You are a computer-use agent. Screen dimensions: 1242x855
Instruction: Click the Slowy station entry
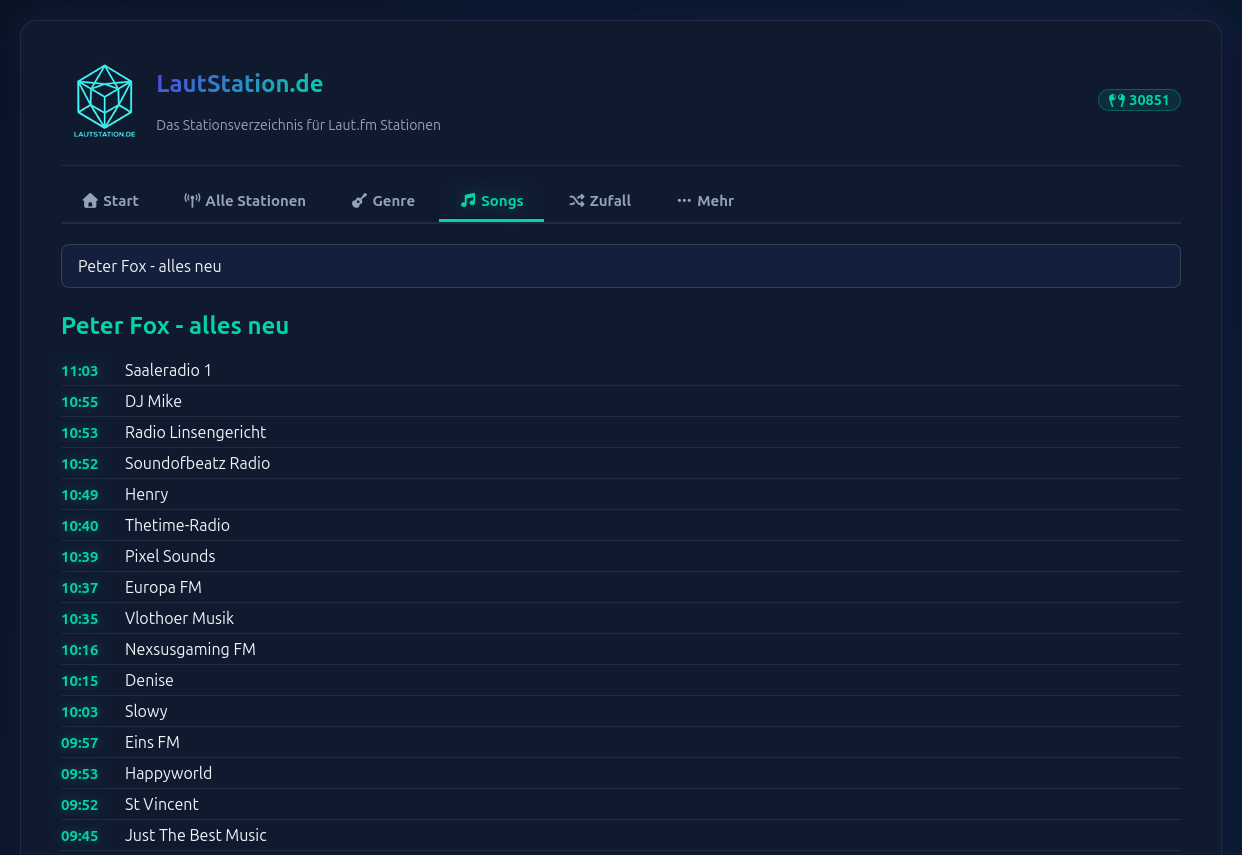pos(146,711)
